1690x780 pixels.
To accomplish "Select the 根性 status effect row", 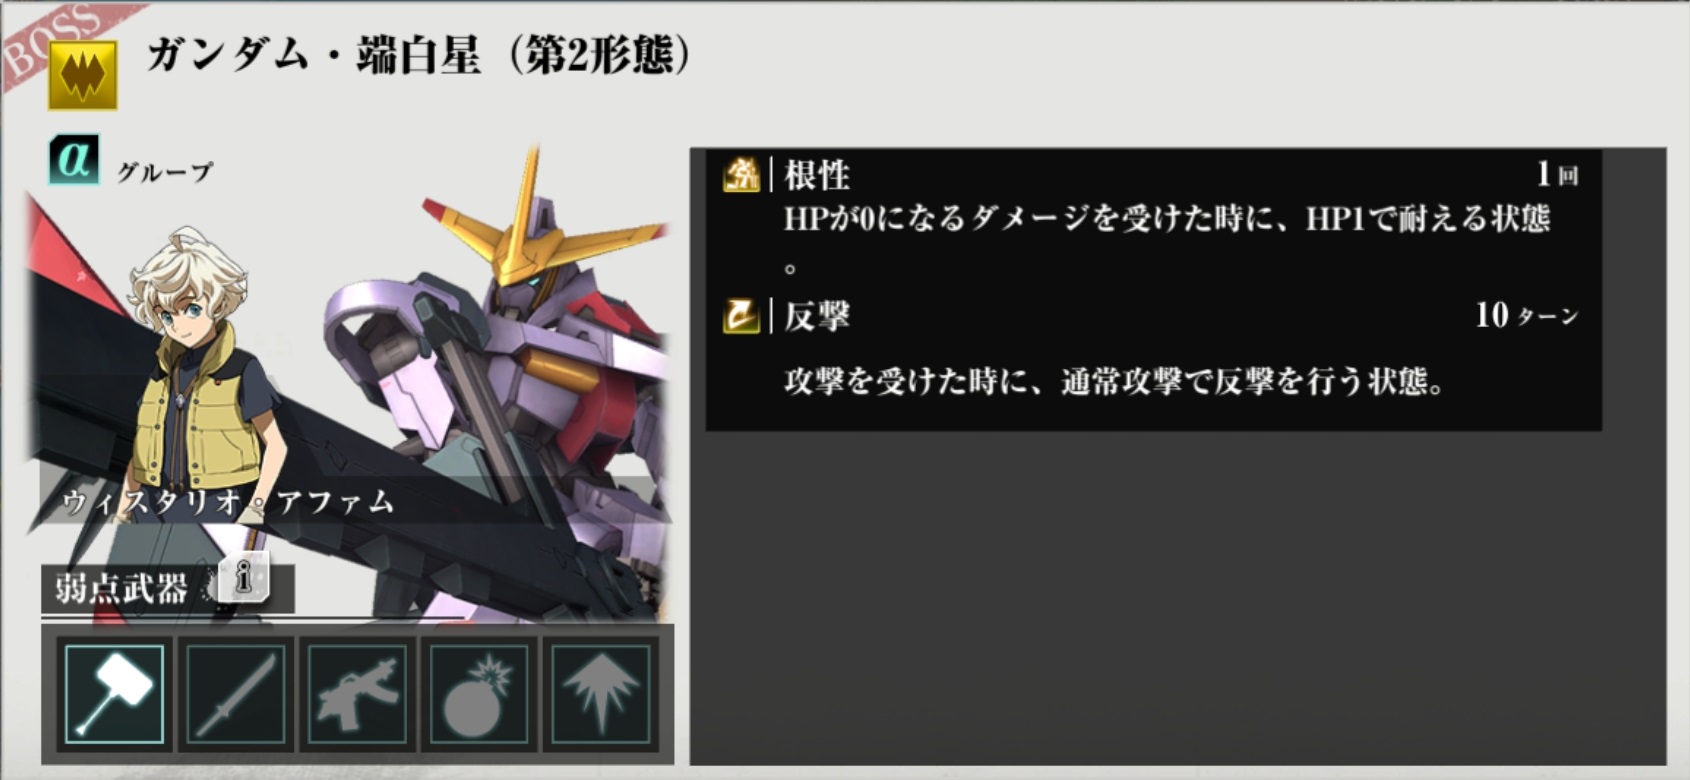I will 1153,220.
